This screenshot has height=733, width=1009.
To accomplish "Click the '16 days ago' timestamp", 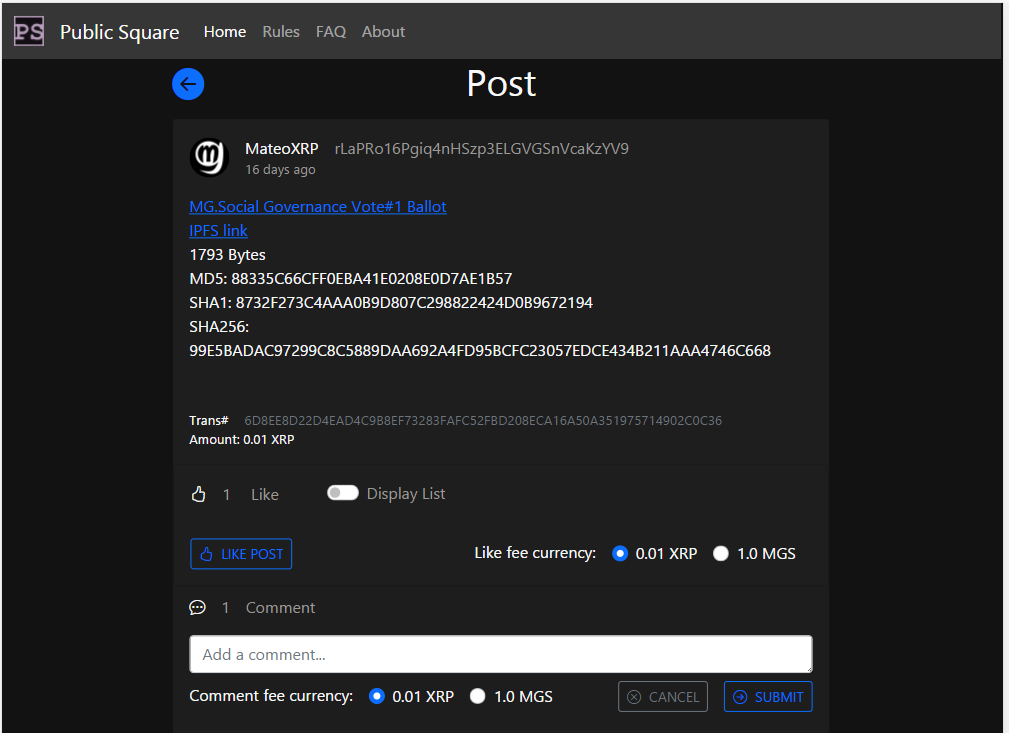I will [x=280, y=170].
